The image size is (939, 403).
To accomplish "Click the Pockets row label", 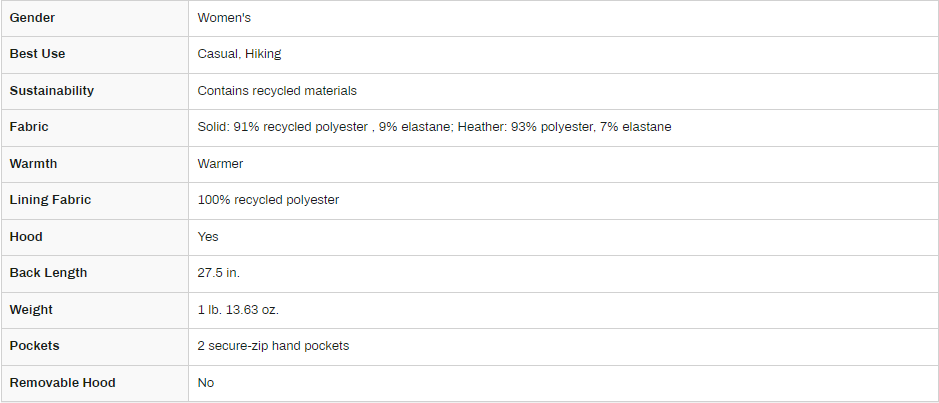I will point(34,346).
